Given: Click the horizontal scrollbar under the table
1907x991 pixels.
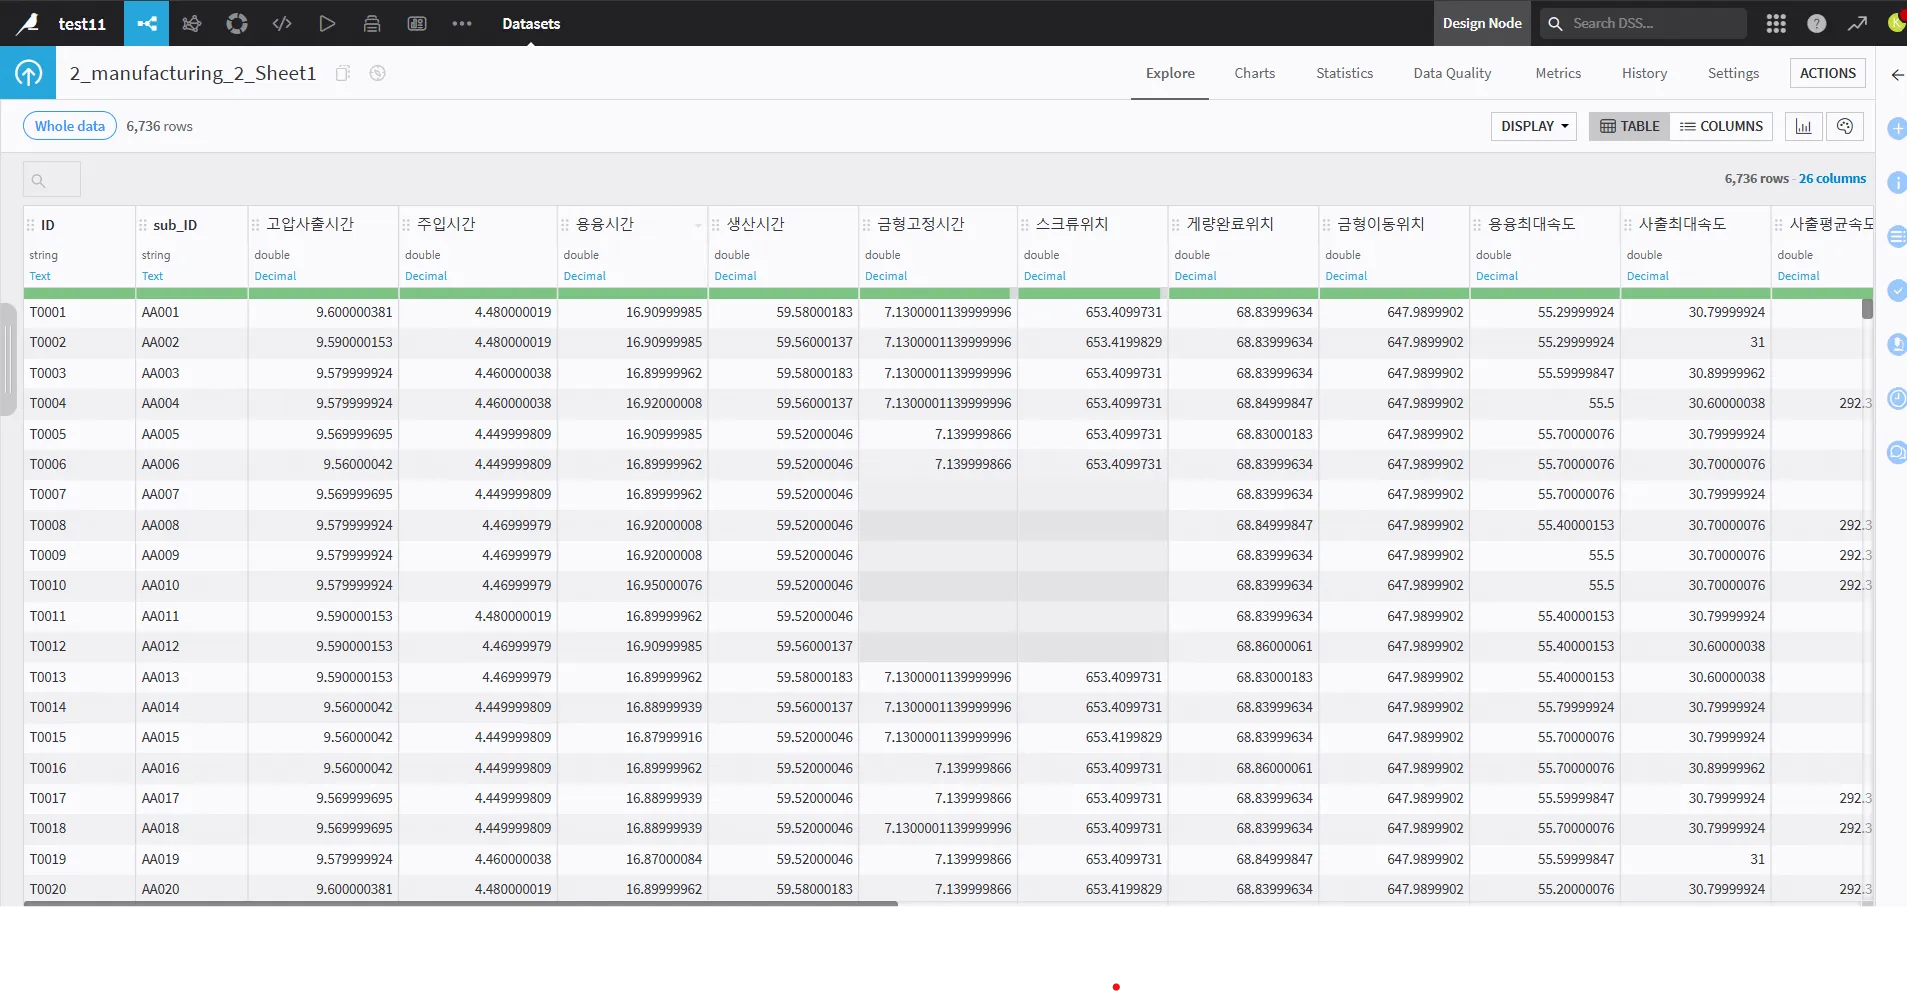Looking at the screenshot, I should click(x=460, y=904).
